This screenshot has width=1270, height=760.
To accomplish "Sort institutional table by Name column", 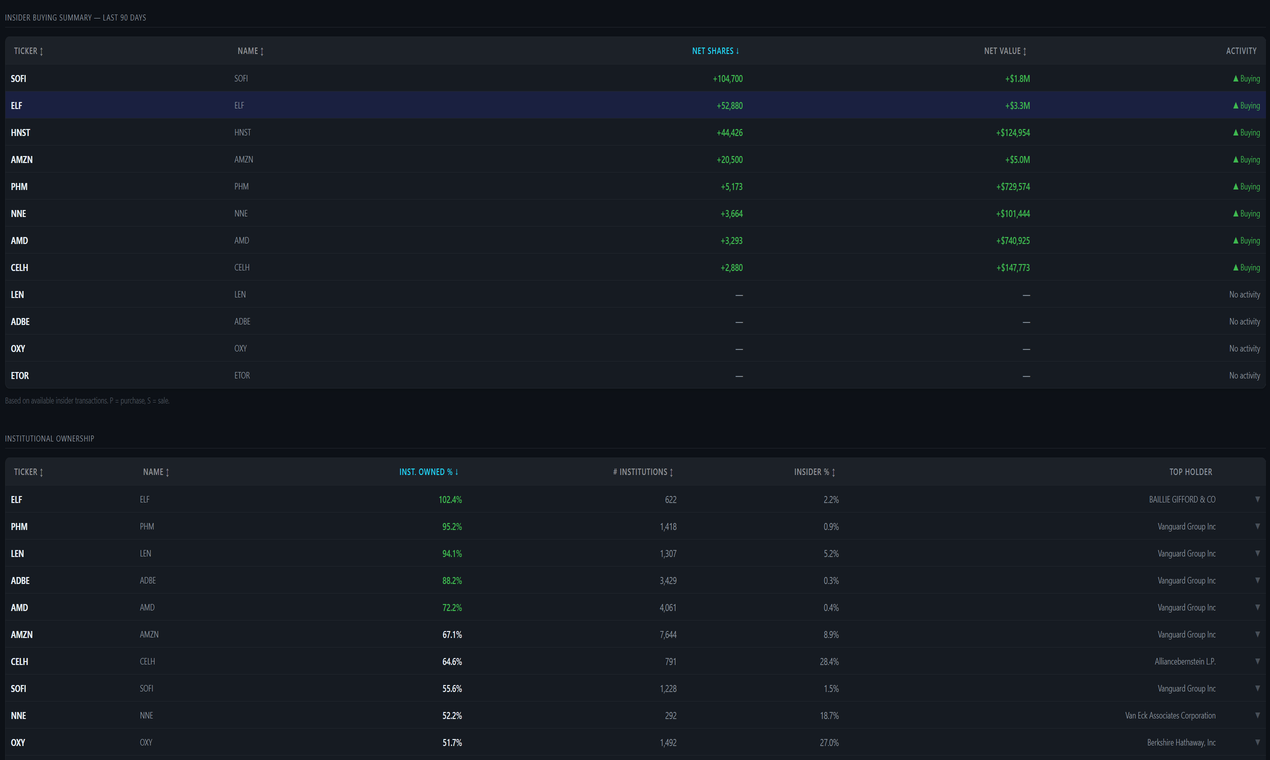I will [156, 472].
